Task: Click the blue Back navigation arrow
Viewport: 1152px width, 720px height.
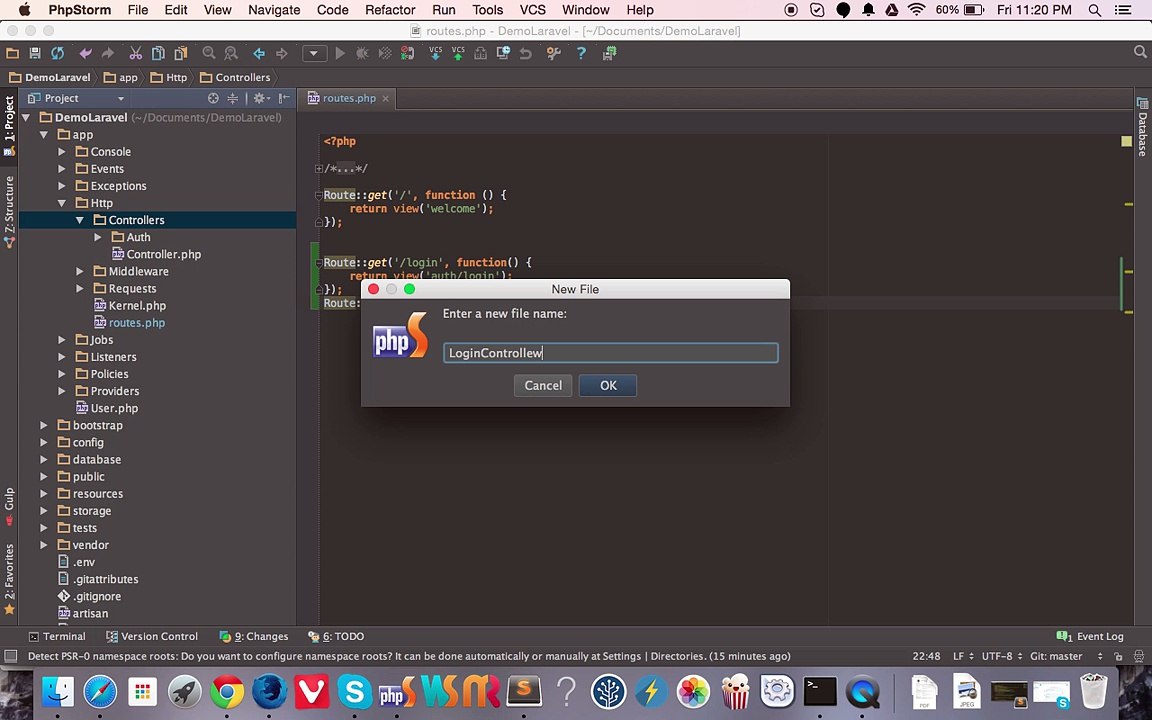Action: 259,53
